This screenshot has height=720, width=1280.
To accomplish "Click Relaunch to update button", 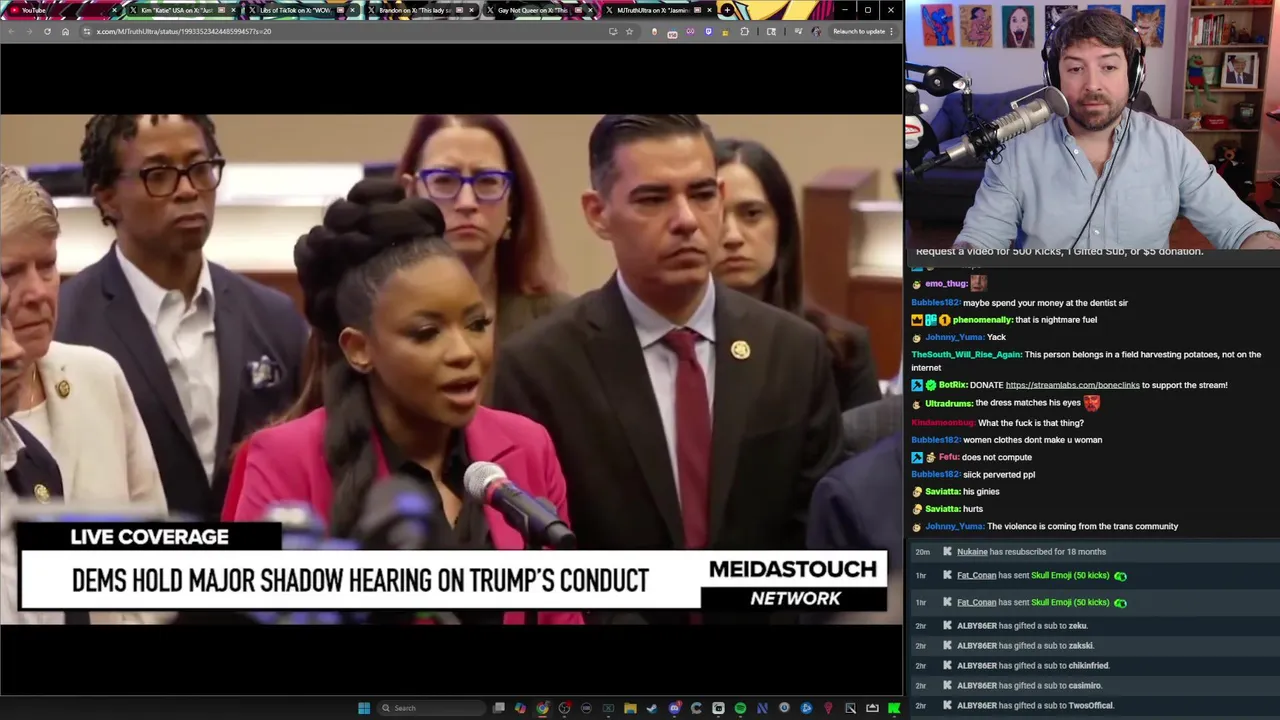I will pyautogui.click(x=859, y=31).
